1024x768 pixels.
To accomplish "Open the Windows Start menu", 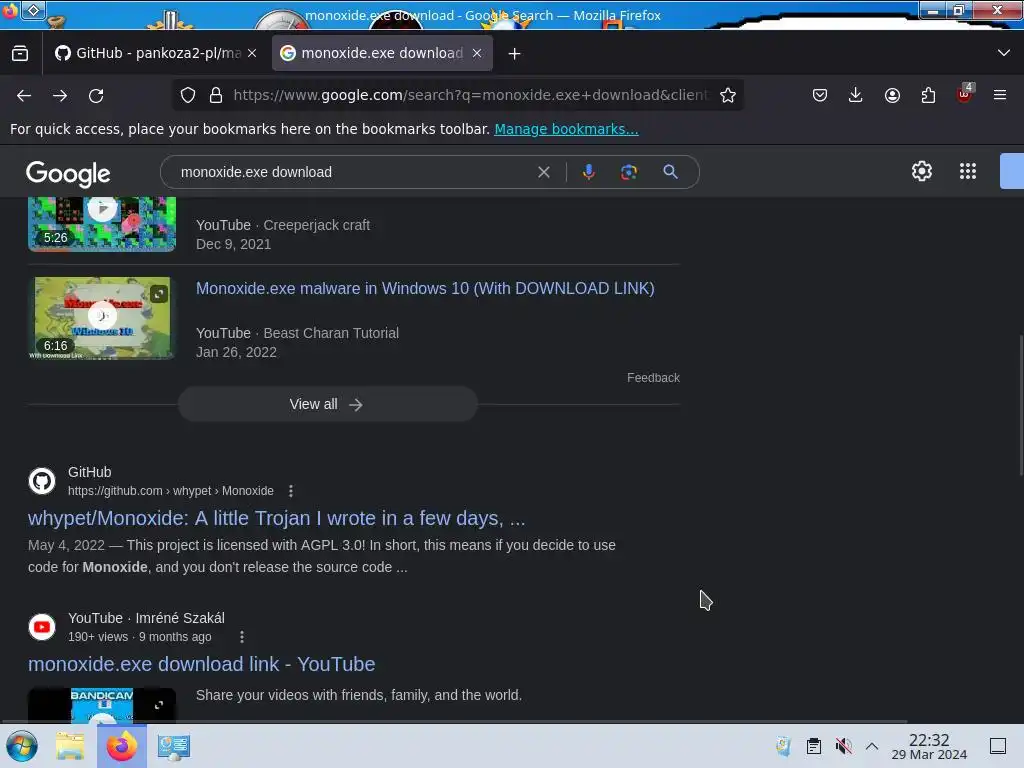I will point(22,746).
